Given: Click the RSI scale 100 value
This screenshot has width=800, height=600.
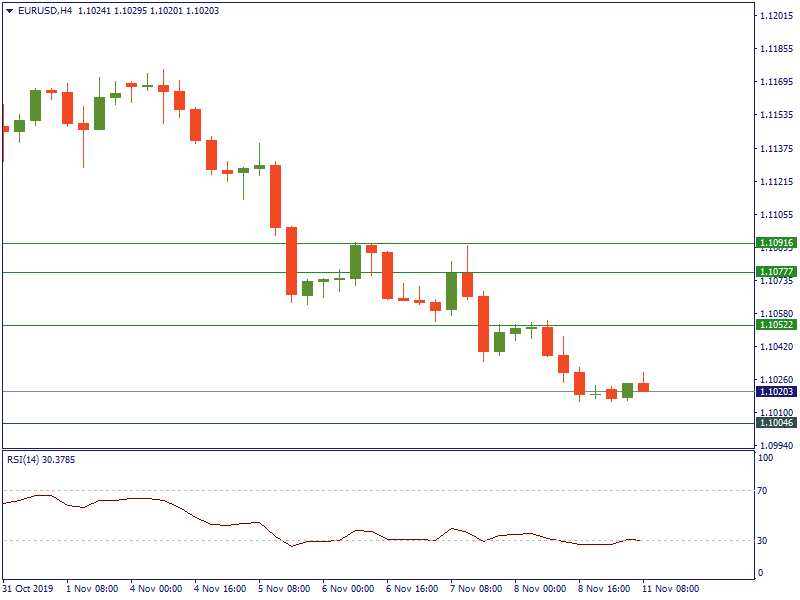Looking at the screenshot, I should click(765, 458).
